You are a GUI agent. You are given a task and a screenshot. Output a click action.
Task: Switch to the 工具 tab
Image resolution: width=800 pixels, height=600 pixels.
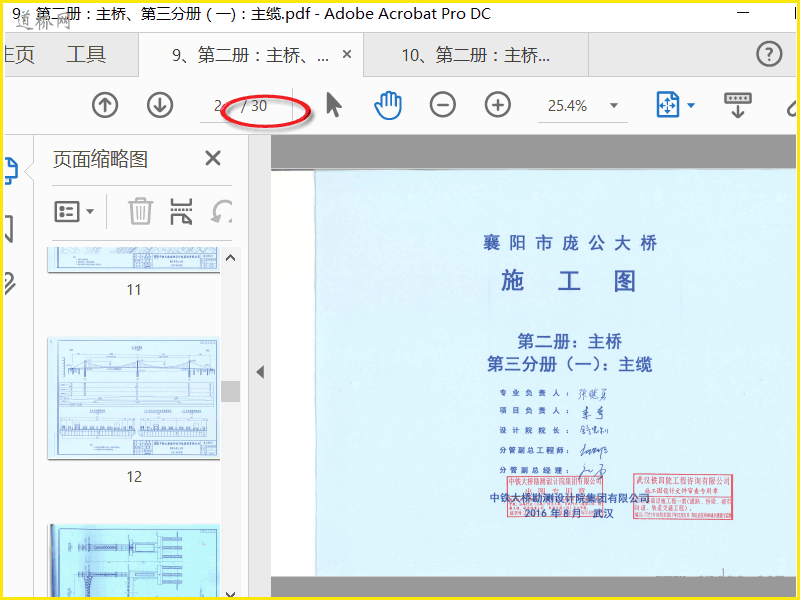pyautogui.click(x=86, y=54)
